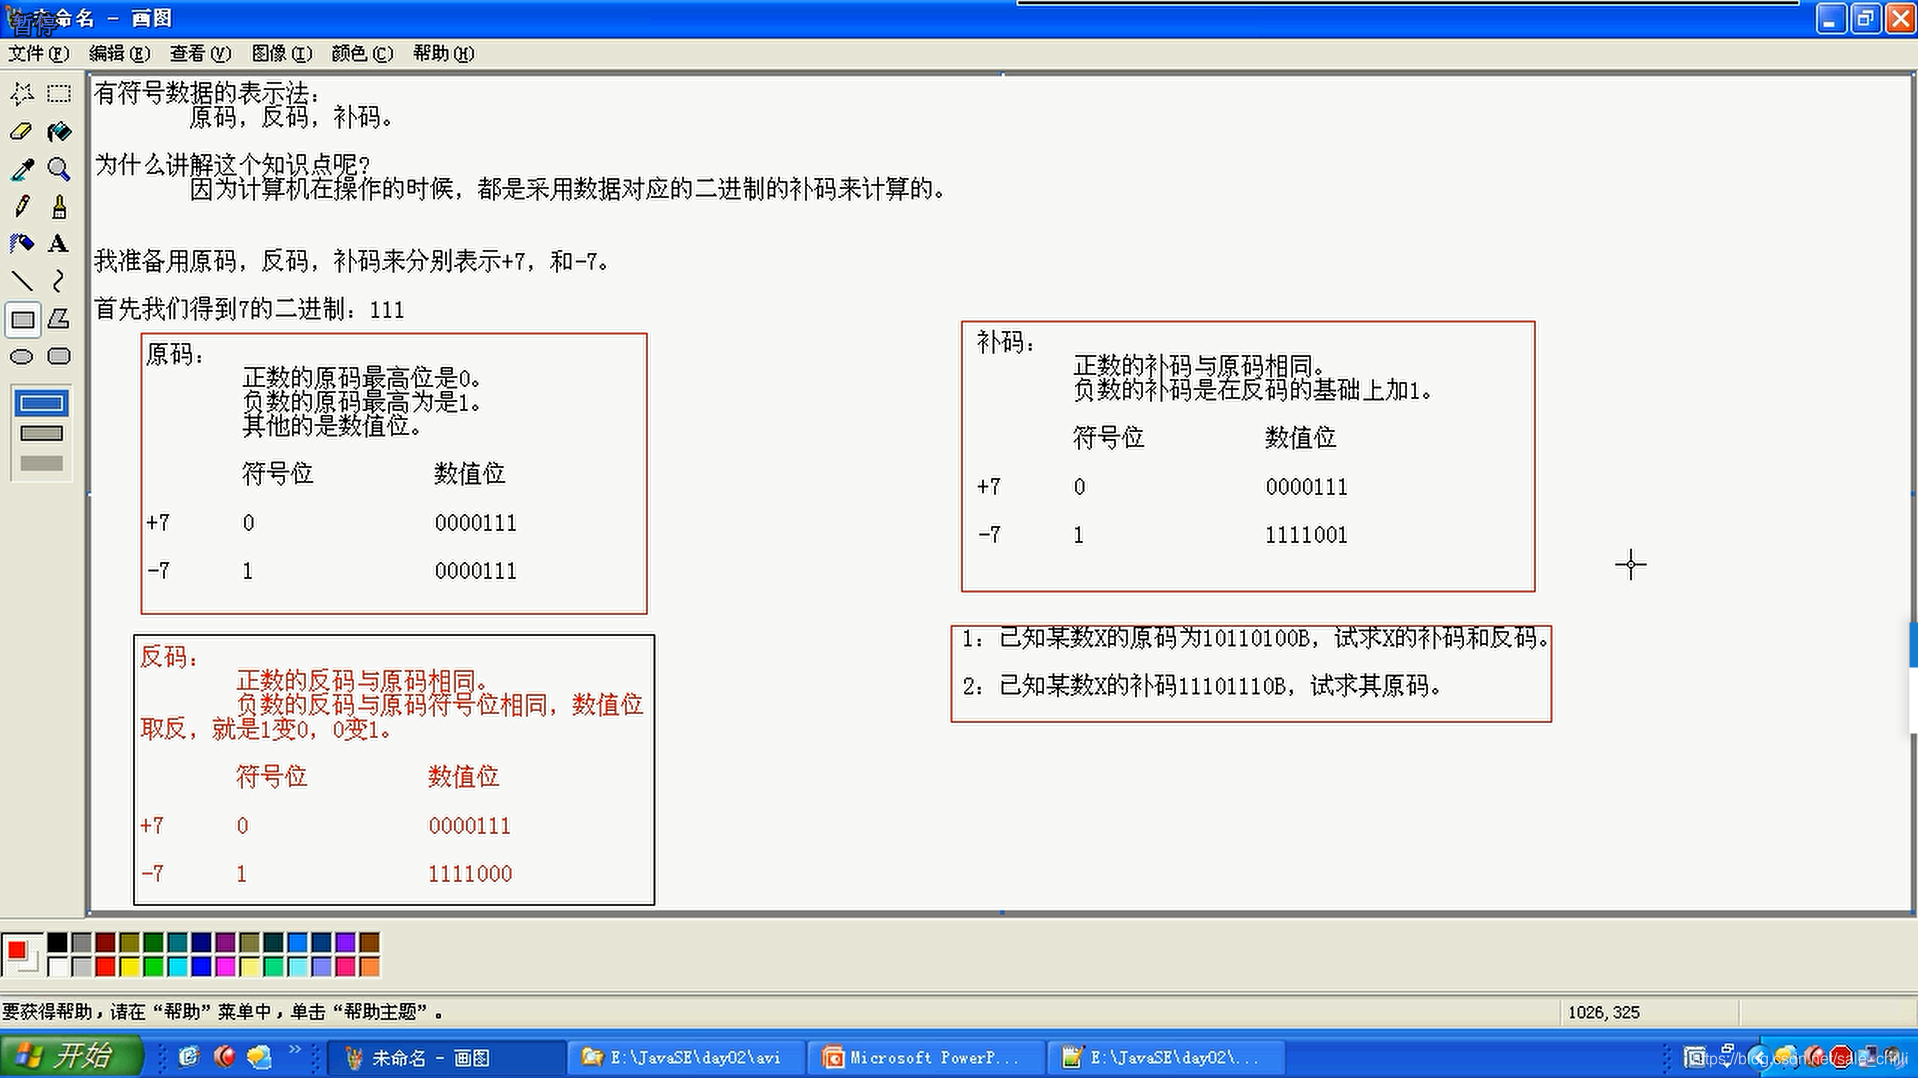Expand the quick launch overflow chevron
This screenshot has width=1918, height=1078.
tap(294, 1050)
